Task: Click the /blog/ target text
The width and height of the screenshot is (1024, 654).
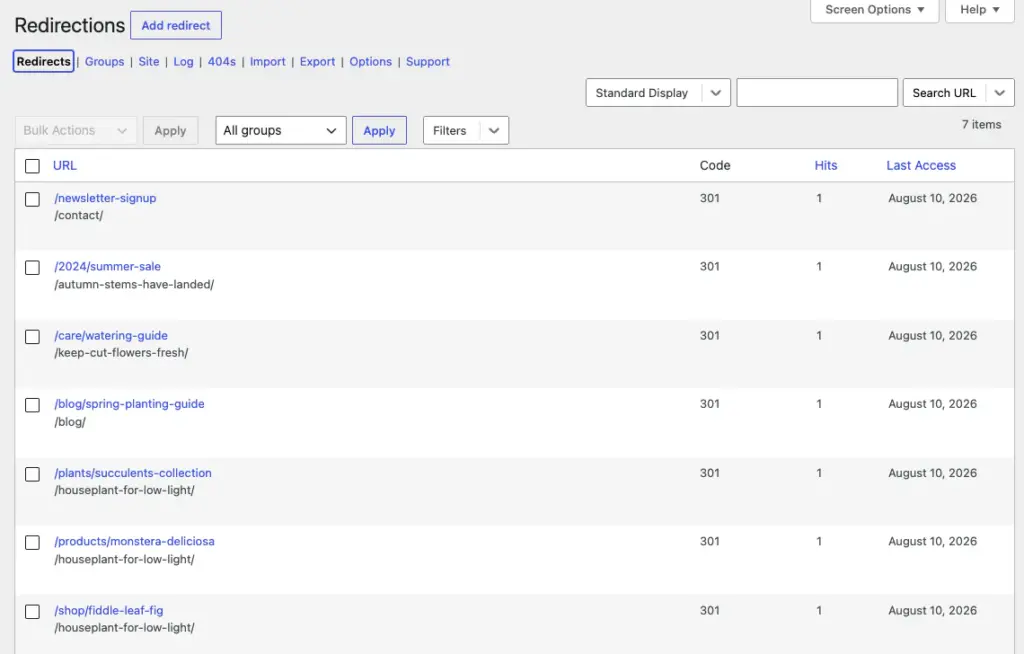Action: point(70,421)
